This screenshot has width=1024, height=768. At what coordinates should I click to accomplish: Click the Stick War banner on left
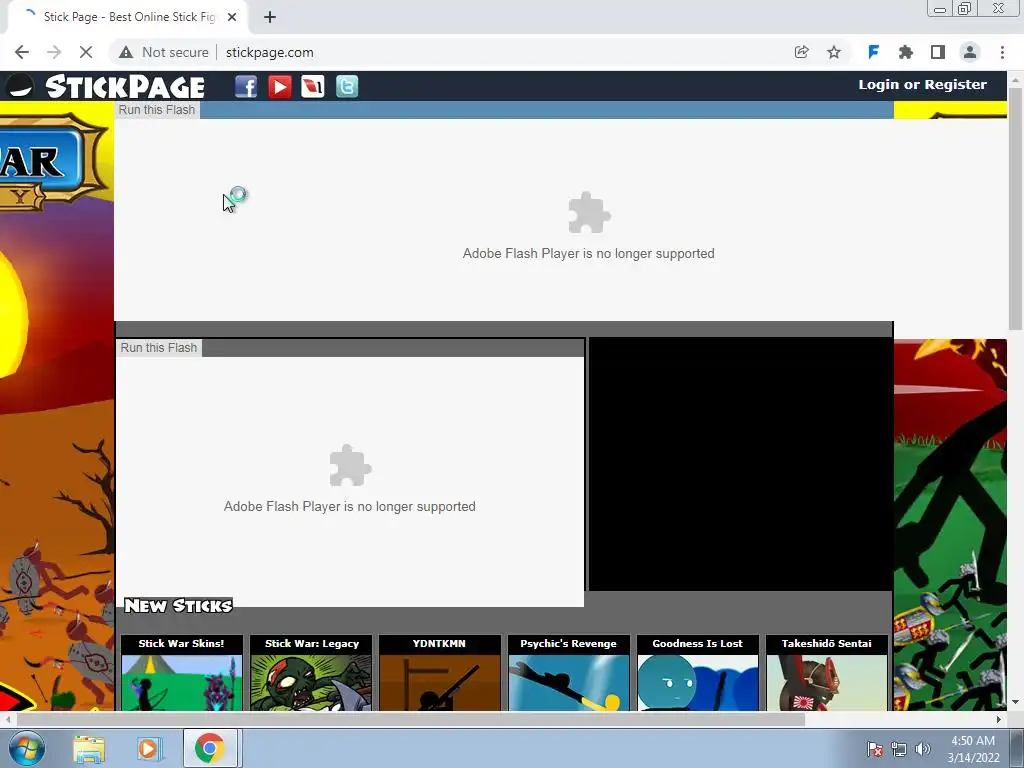pos(52,163)
